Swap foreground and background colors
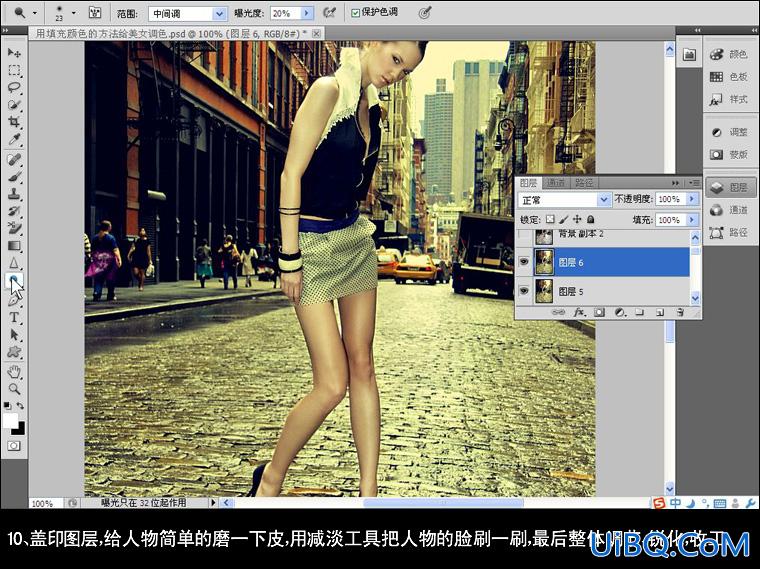Image resolution: width=760 pixels, height=569 pixels. (20, 405)
